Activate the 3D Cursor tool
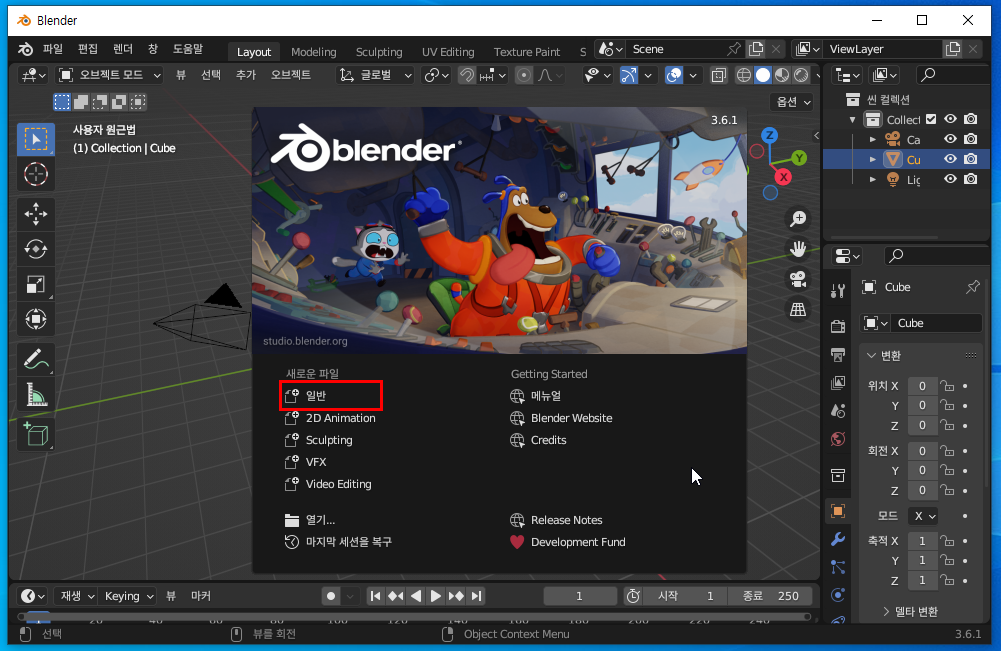The width and height of the screenshot is (1001, 651). click(36, 174)
